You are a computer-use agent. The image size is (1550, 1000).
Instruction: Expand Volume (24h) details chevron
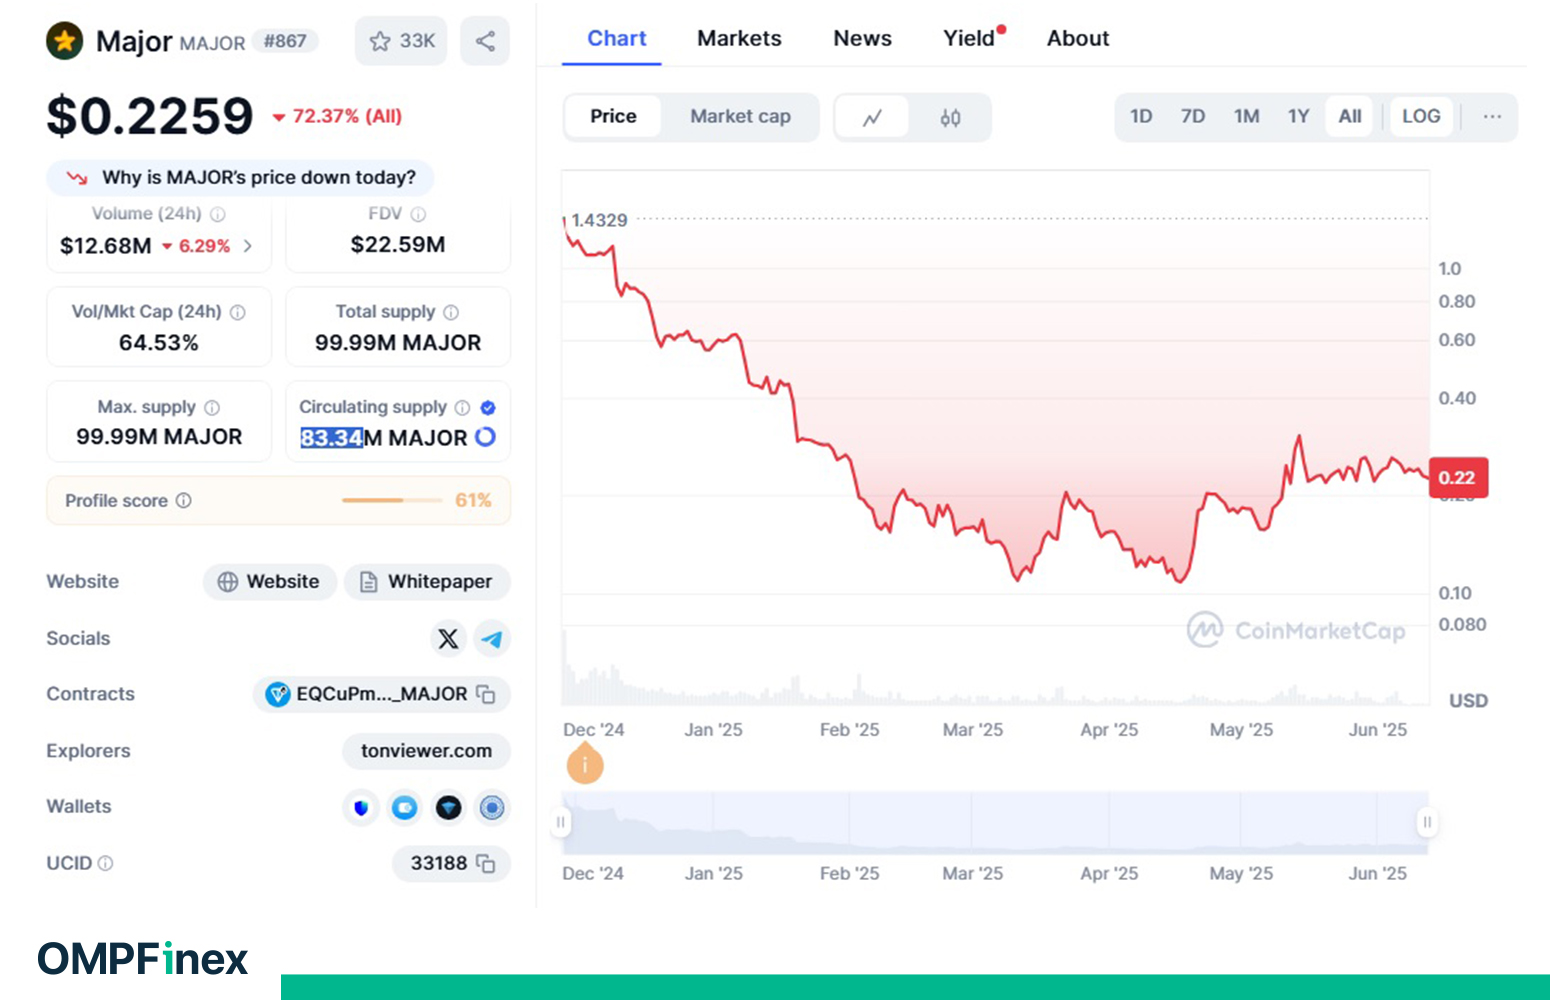(247, 246)
